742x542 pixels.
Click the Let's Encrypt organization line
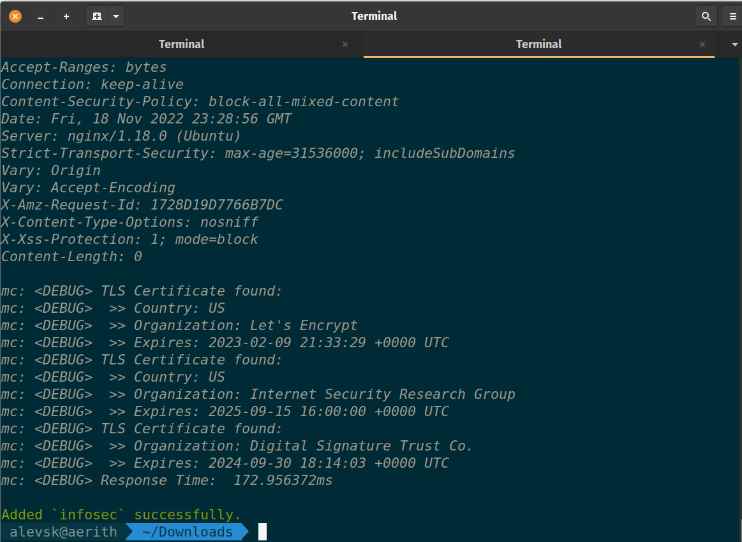pos(179,325)
